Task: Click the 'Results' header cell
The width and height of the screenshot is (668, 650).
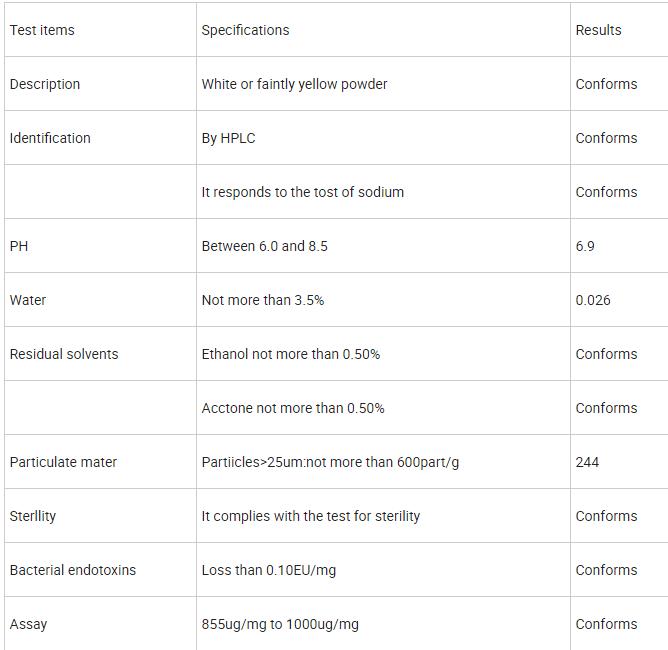Action: pos(598,30)
